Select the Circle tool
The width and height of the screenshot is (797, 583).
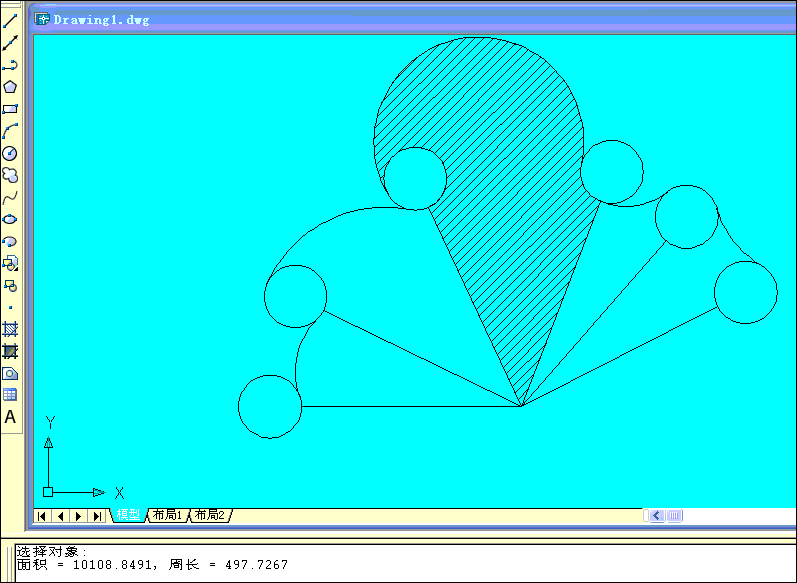[x=10, y=153]
